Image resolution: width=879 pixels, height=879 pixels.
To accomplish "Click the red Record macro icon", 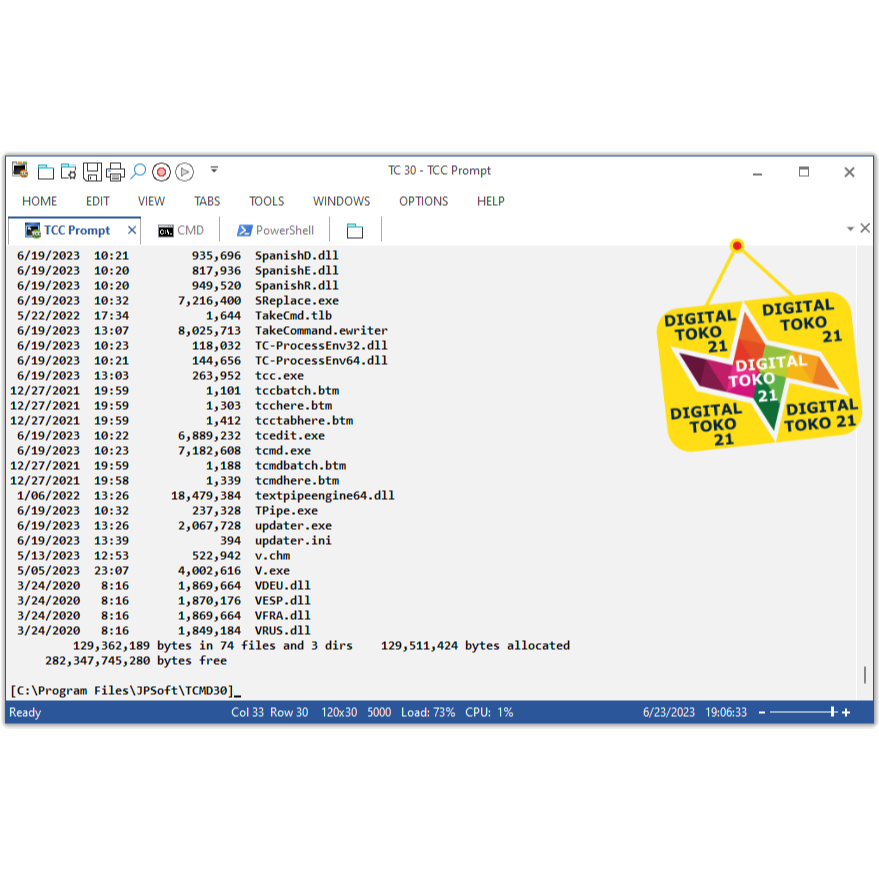I will tap(161, 172).
